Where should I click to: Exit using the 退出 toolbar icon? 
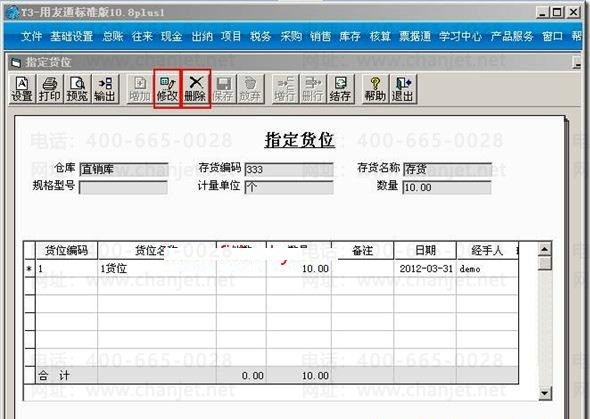click(x=403, y=89)
